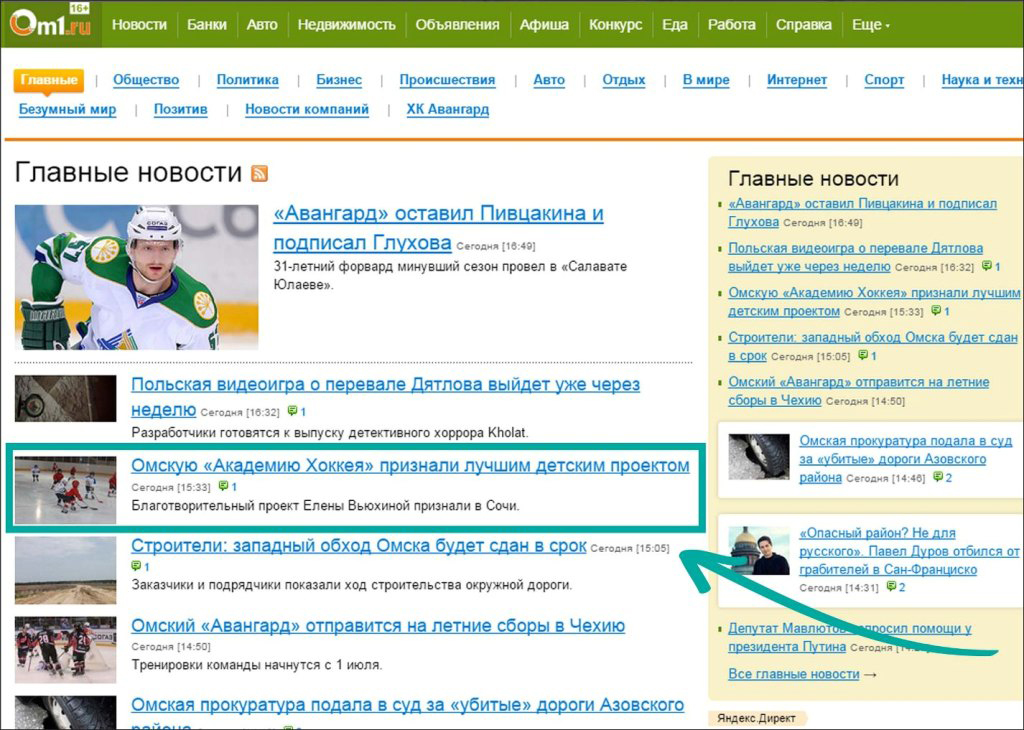Open Новости in the green navigation bar
Viewport: 1024px width, 730px height.
pyautogui.click(x=139, y=25)
